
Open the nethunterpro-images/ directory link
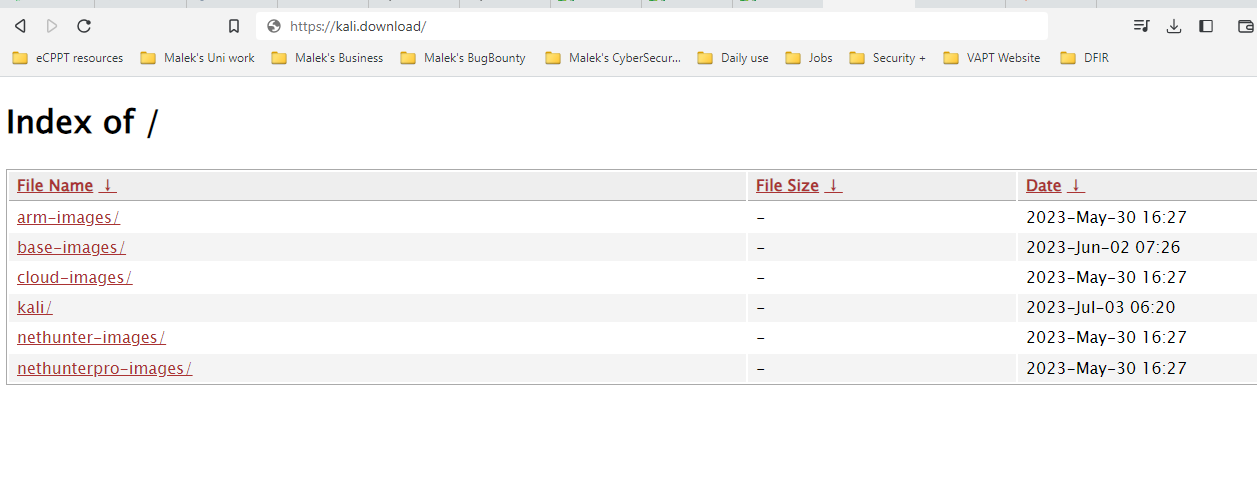click(x=104, y=369)
